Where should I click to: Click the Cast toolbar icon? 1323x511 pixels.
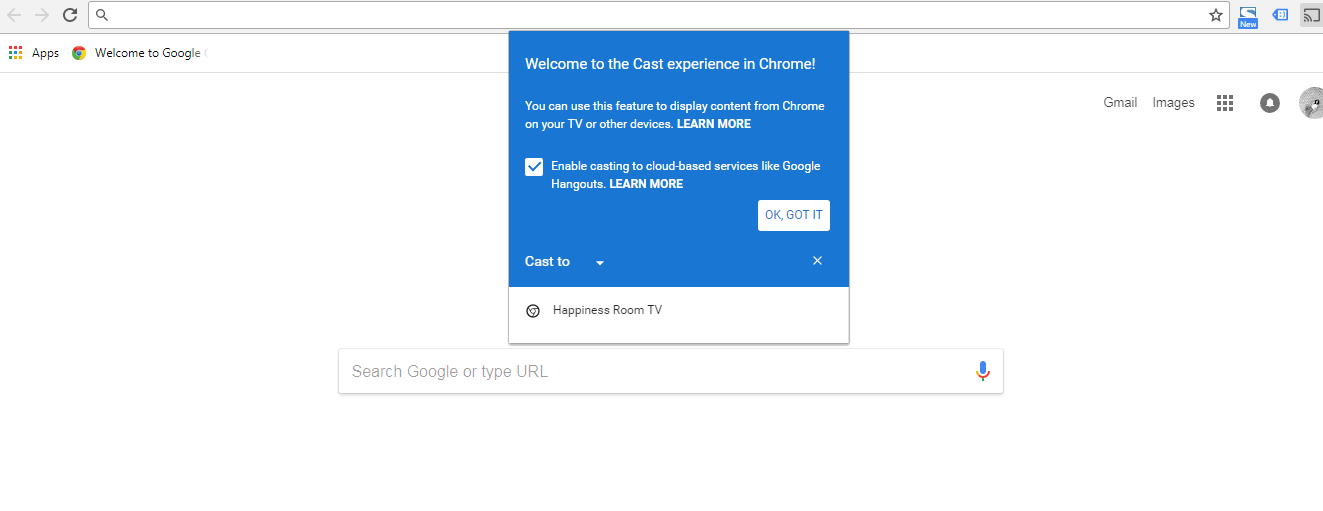click(x=1311, y=15)
